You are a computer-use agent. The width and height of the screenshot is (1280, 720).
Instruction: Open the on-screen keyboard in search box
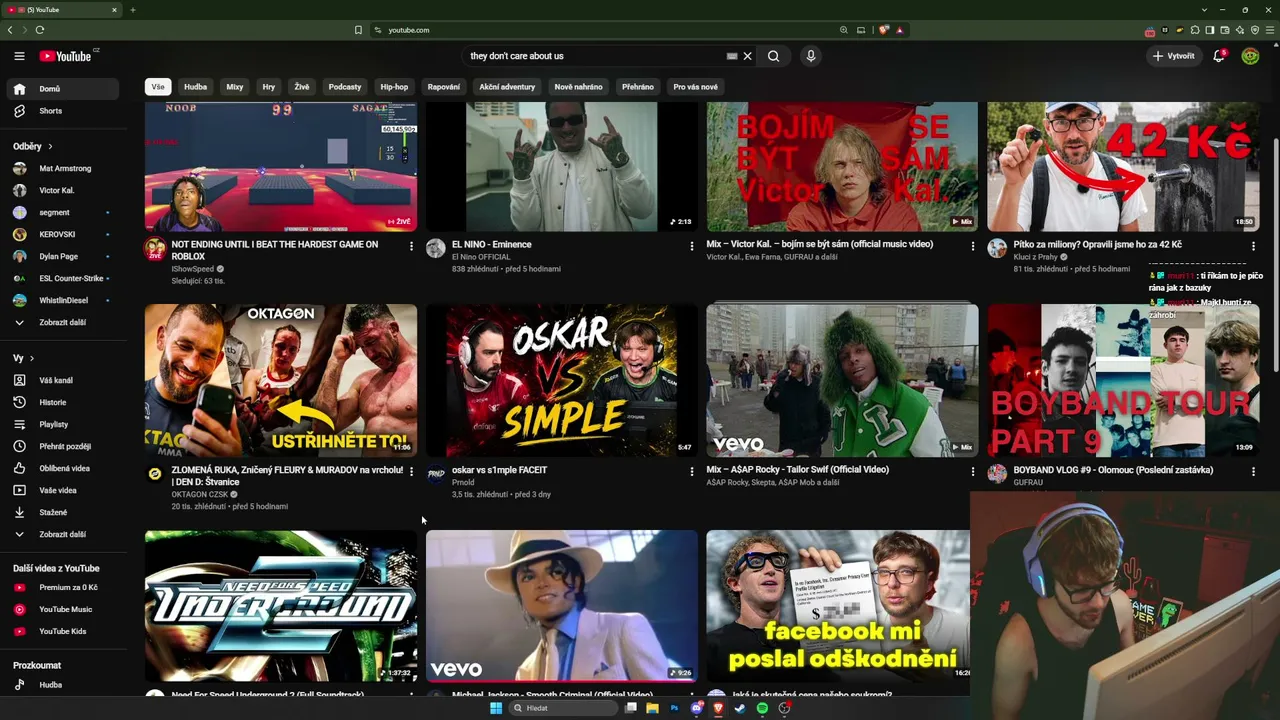coord(732,56)
